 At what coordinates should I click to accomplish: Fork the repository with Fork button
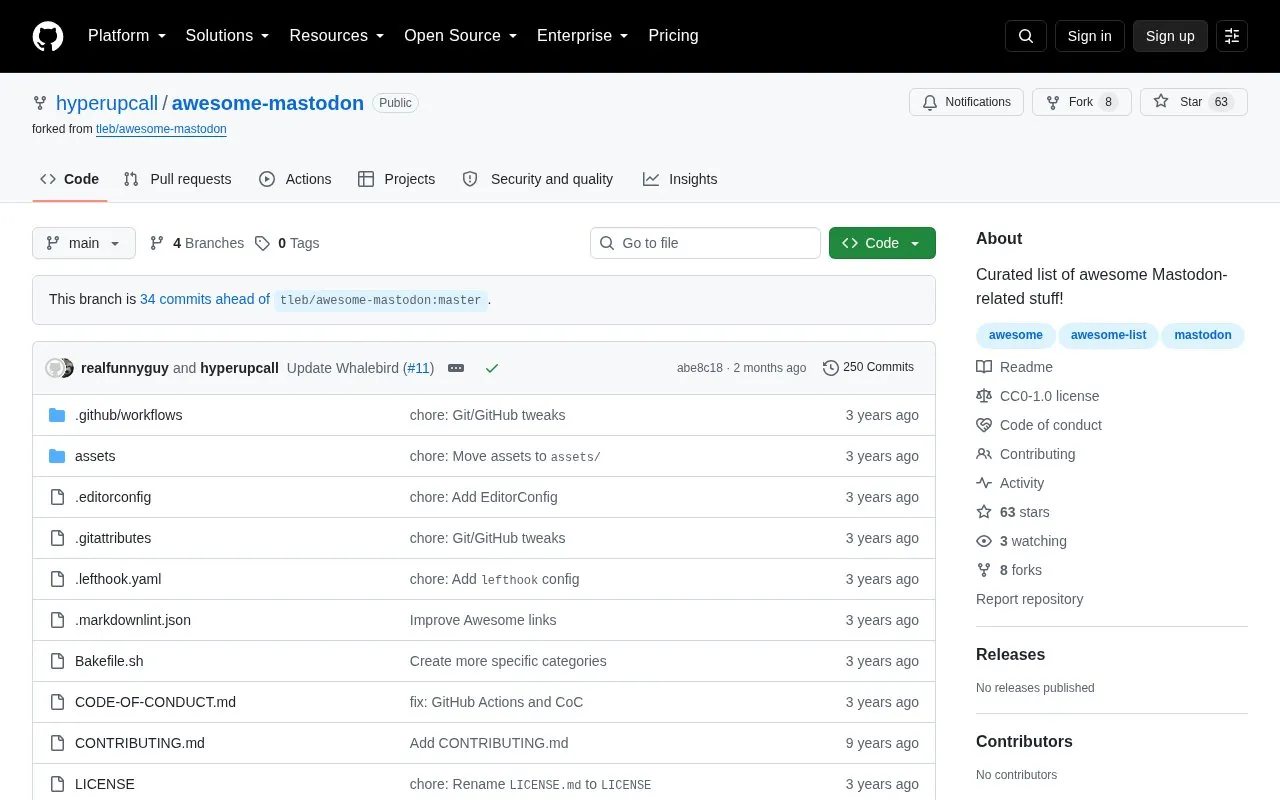[1082, 102]
